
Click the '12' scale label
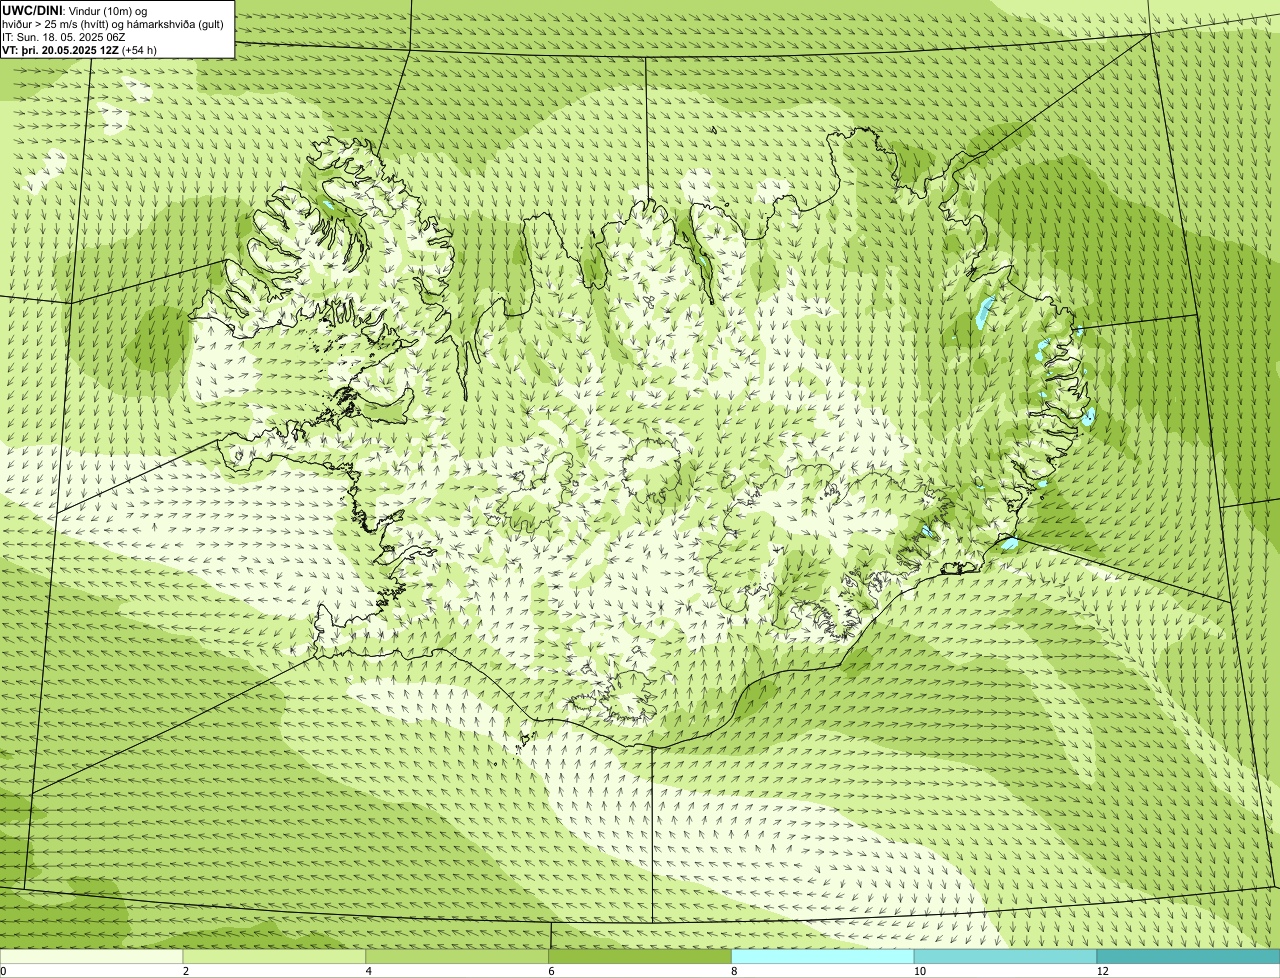pos(1102,971)
